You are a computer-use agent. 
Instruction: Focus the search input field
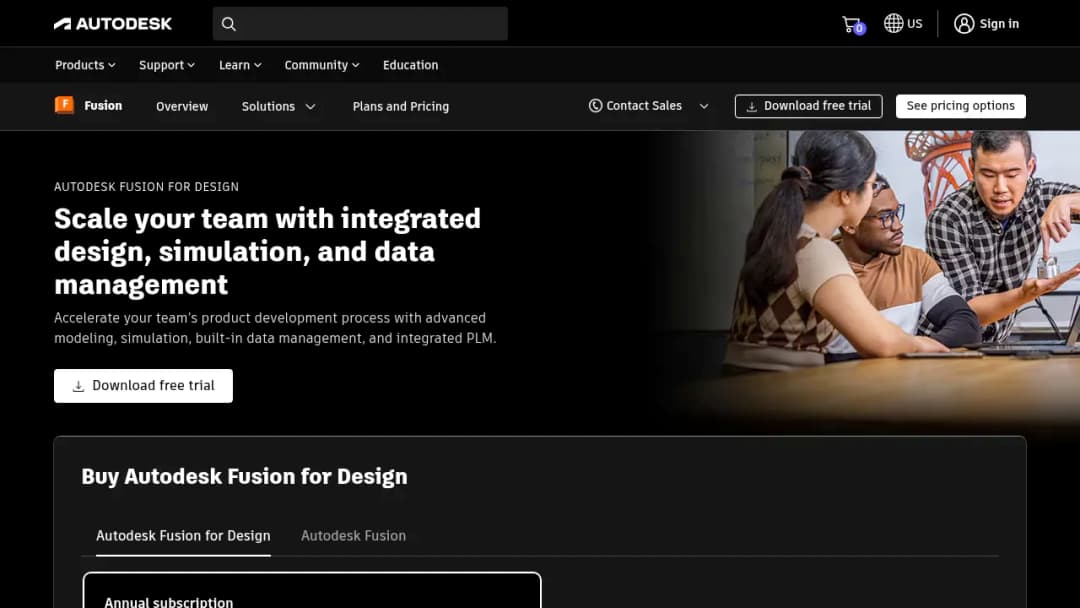click(x=360, y=24)
